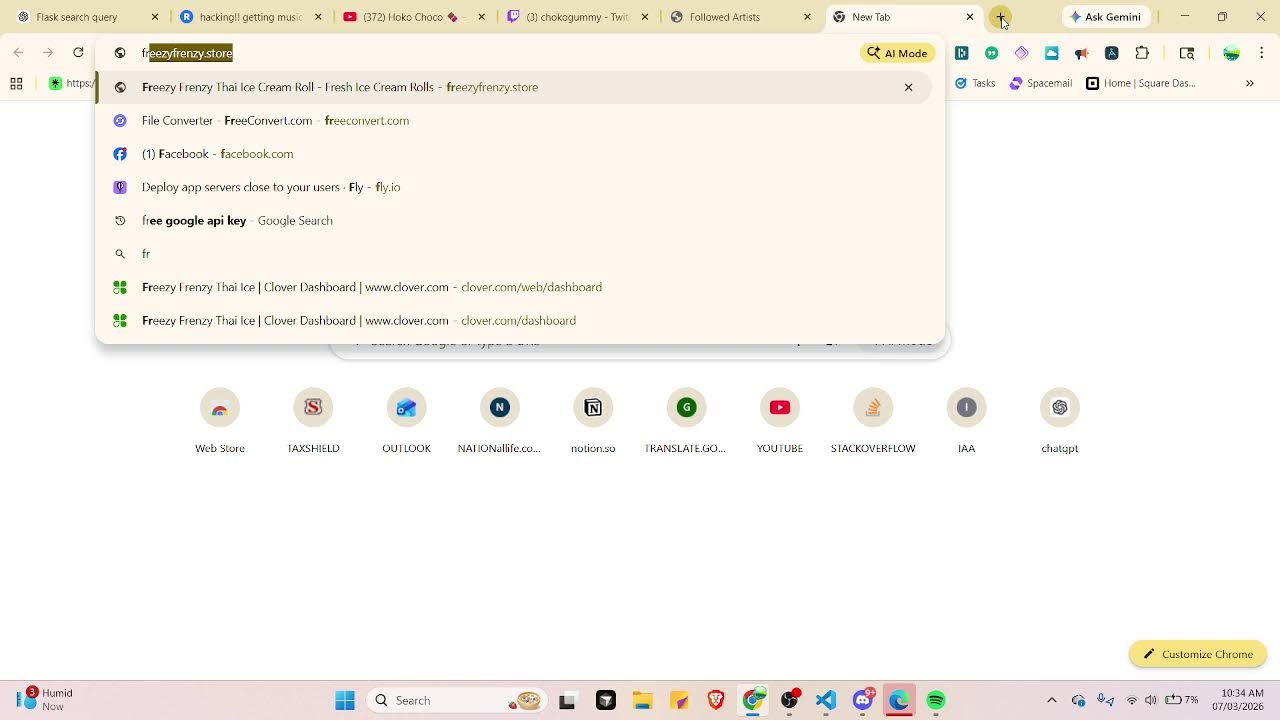Open AI Mode in the address bar
Viewport: 1280px width, 720px height.
coord(898,53)
